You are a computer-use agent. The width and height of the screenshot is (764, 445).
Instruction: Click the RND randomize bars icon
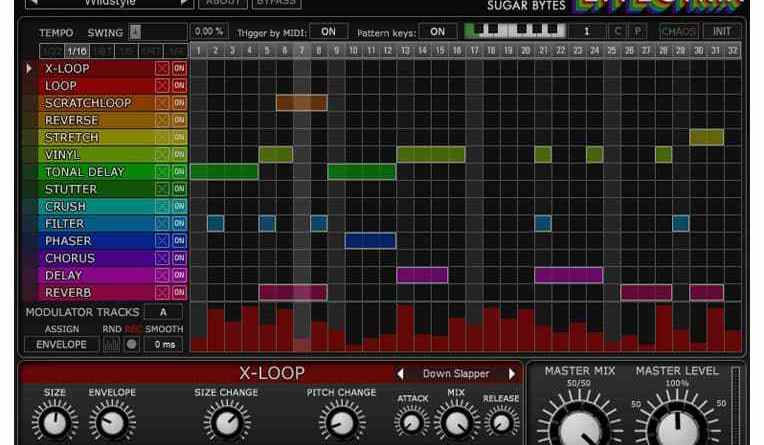(x=112, y=345)
